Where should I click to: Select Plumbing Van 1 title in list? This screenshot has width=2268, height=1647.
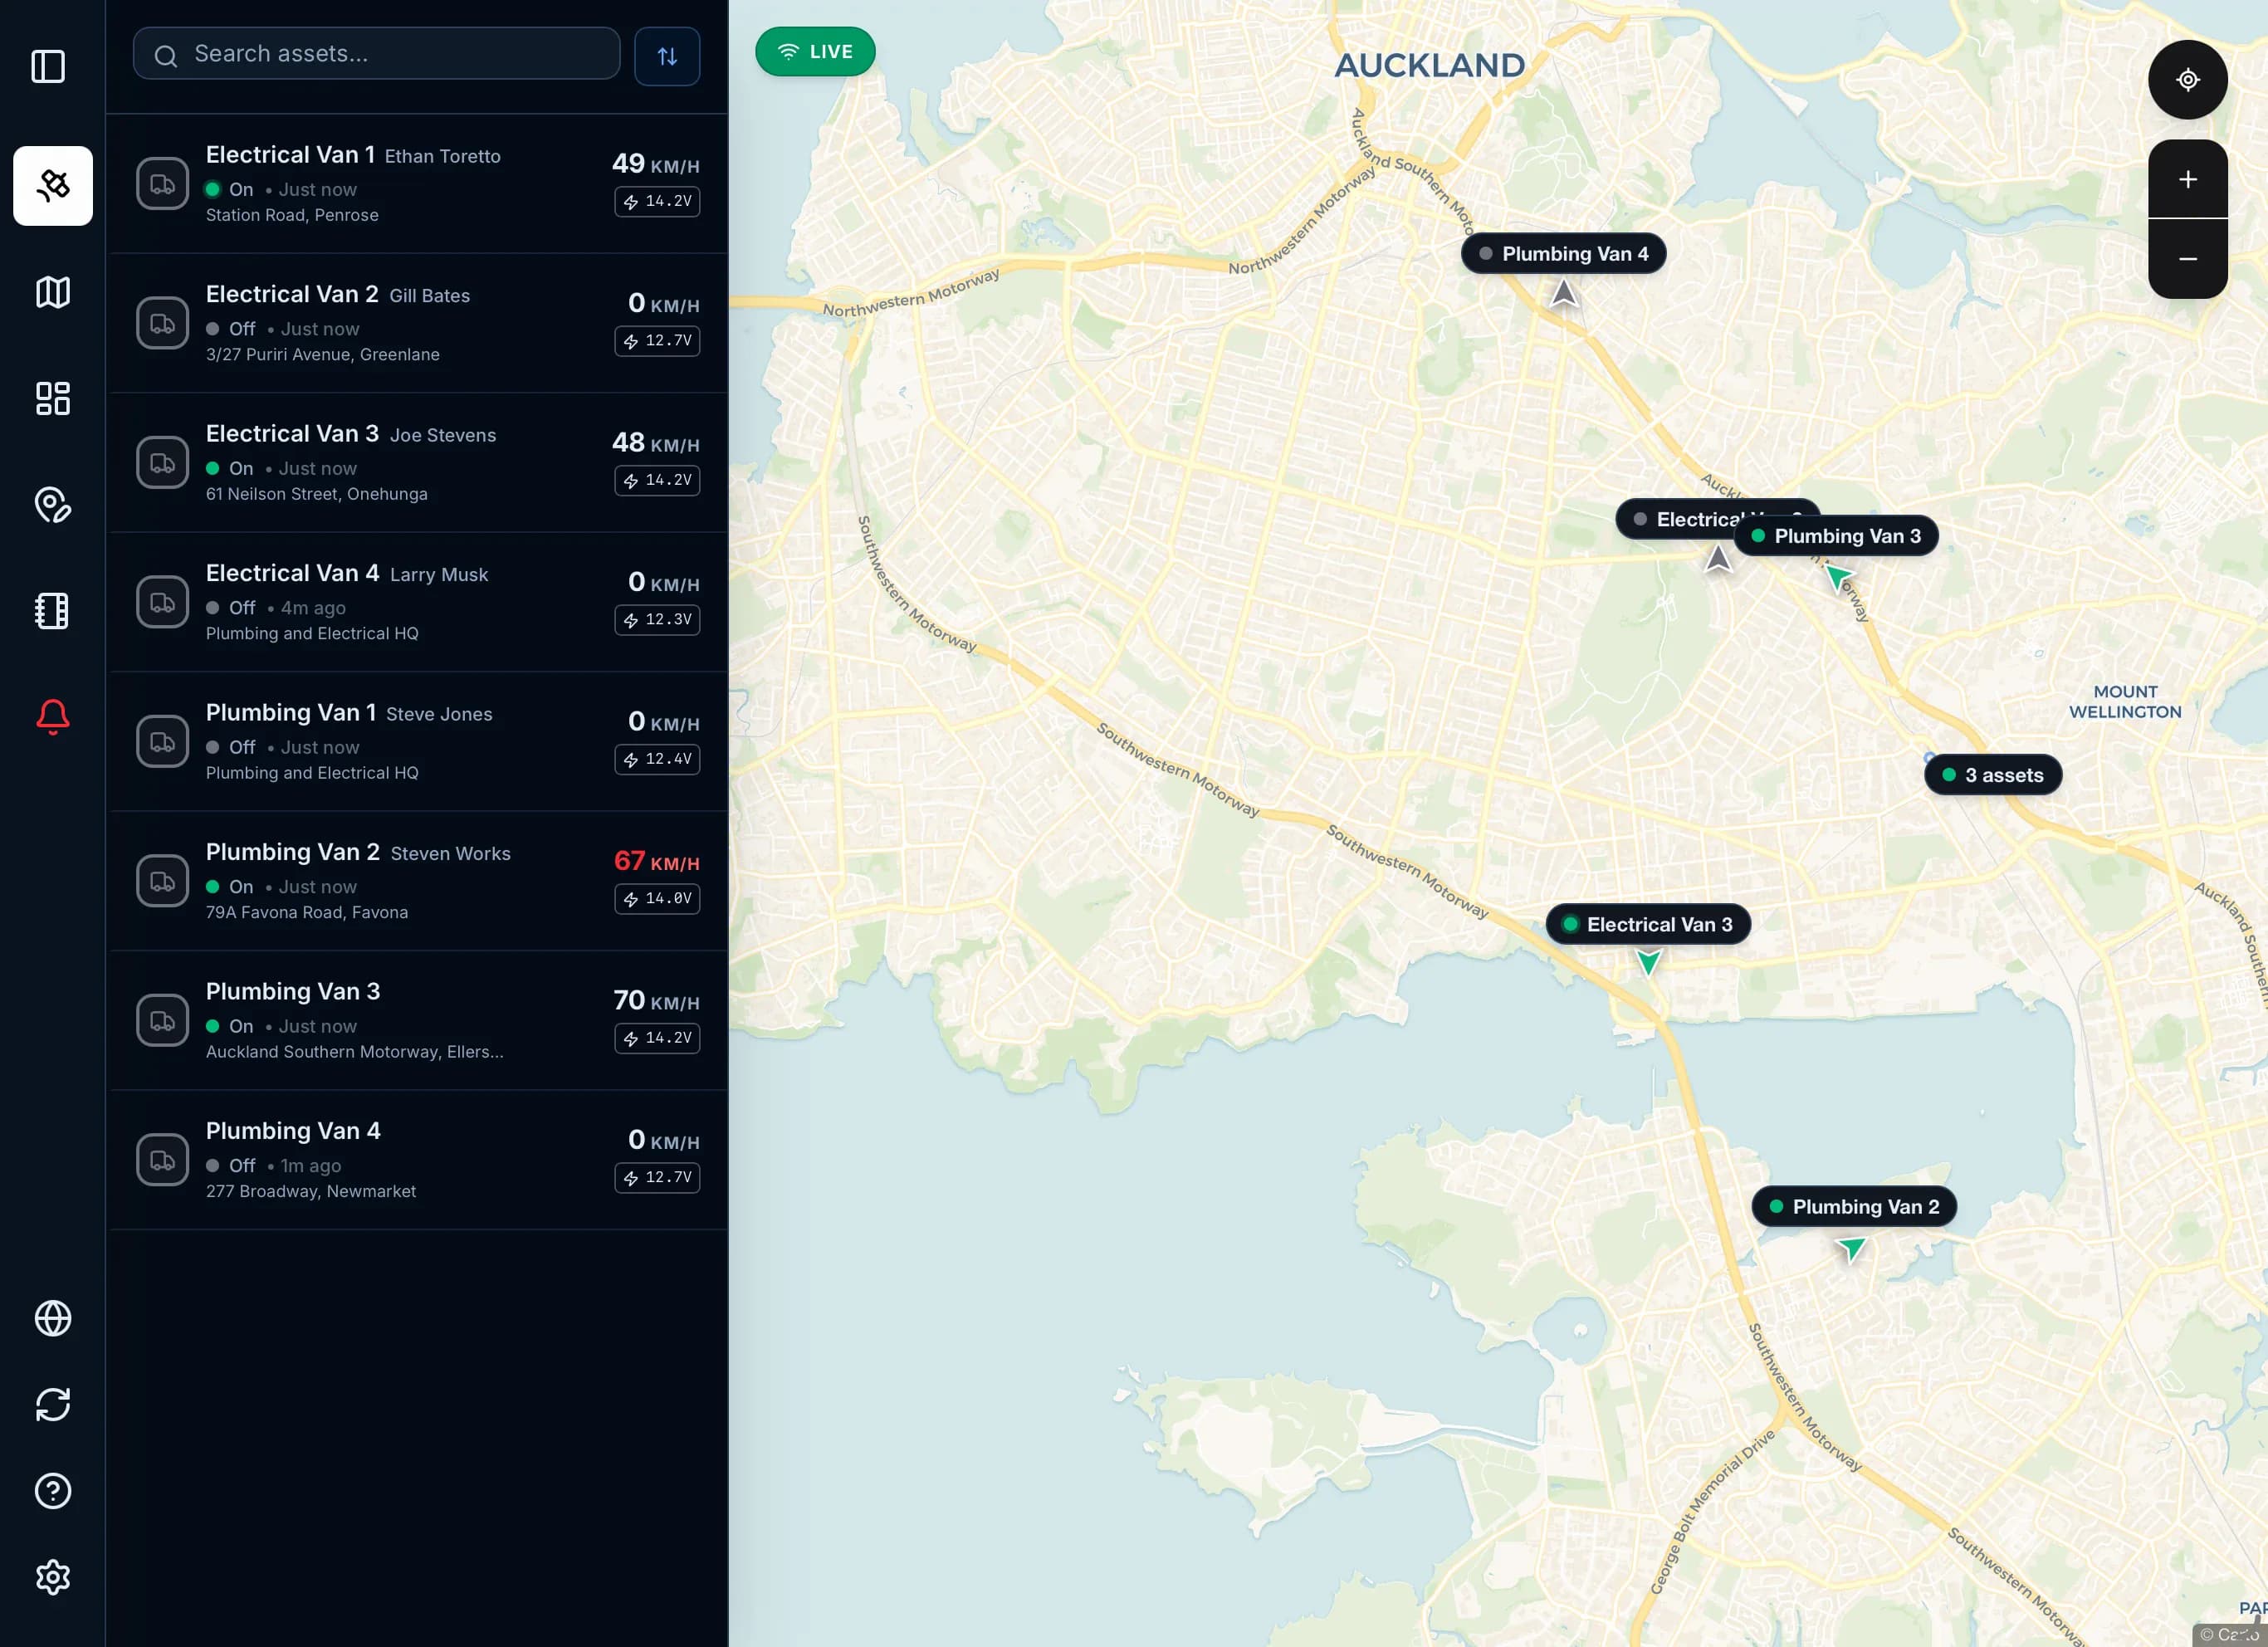(x=291, y=712)
